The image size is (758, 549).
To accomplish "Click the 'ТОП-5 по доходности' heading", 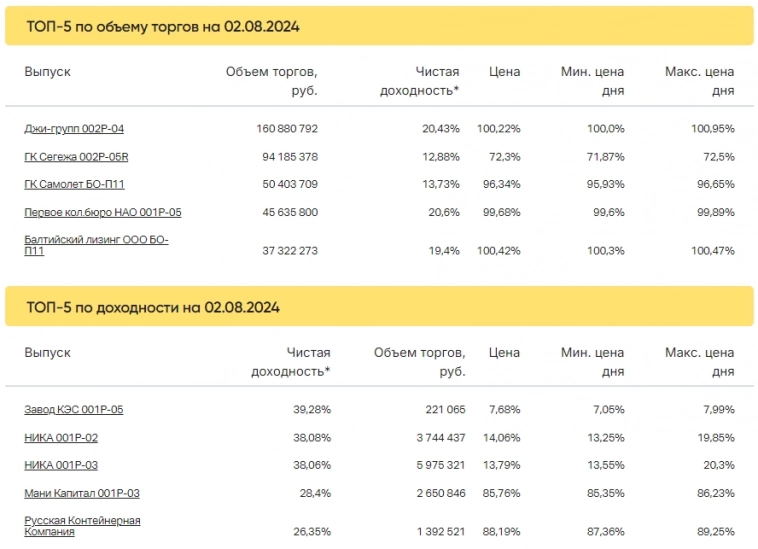I will [x=153, y=307].
